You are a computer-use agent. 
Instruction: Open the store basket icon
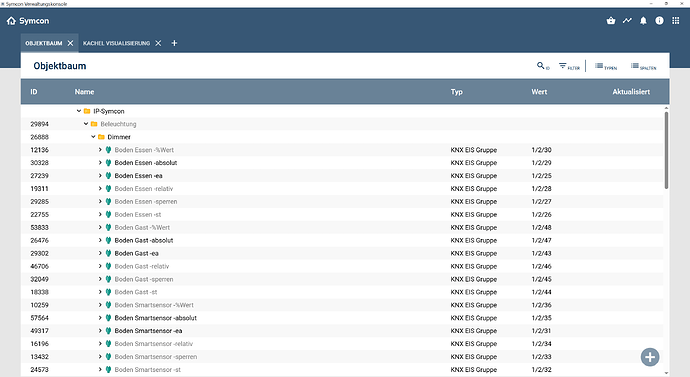coord(611,21)
